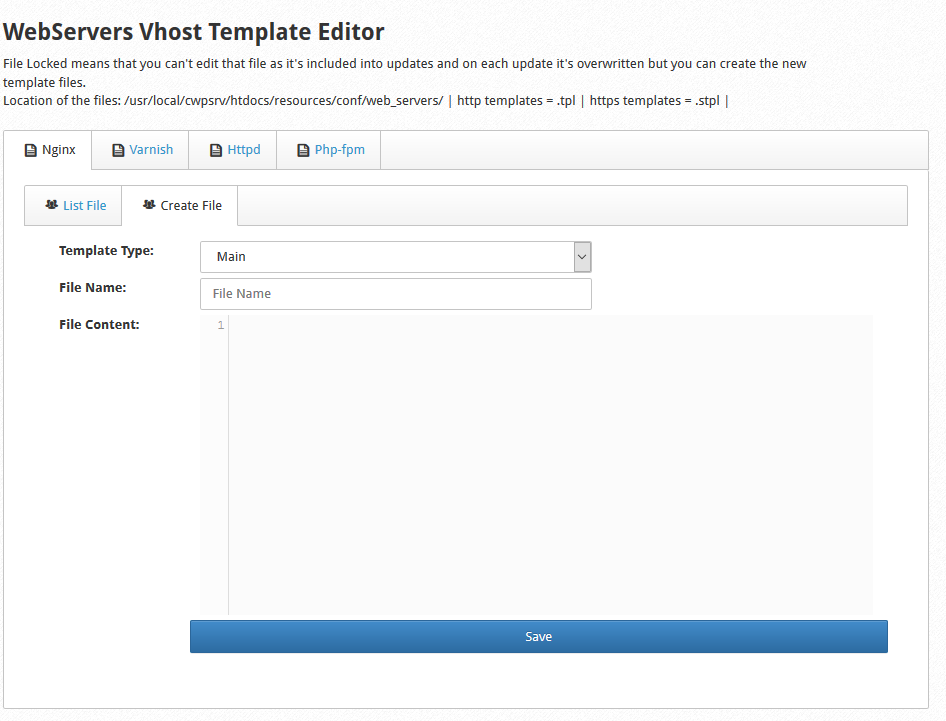Screen dimensions: 946x721
Task: Switch to the Httpd tab
Action: coord(232,150)
